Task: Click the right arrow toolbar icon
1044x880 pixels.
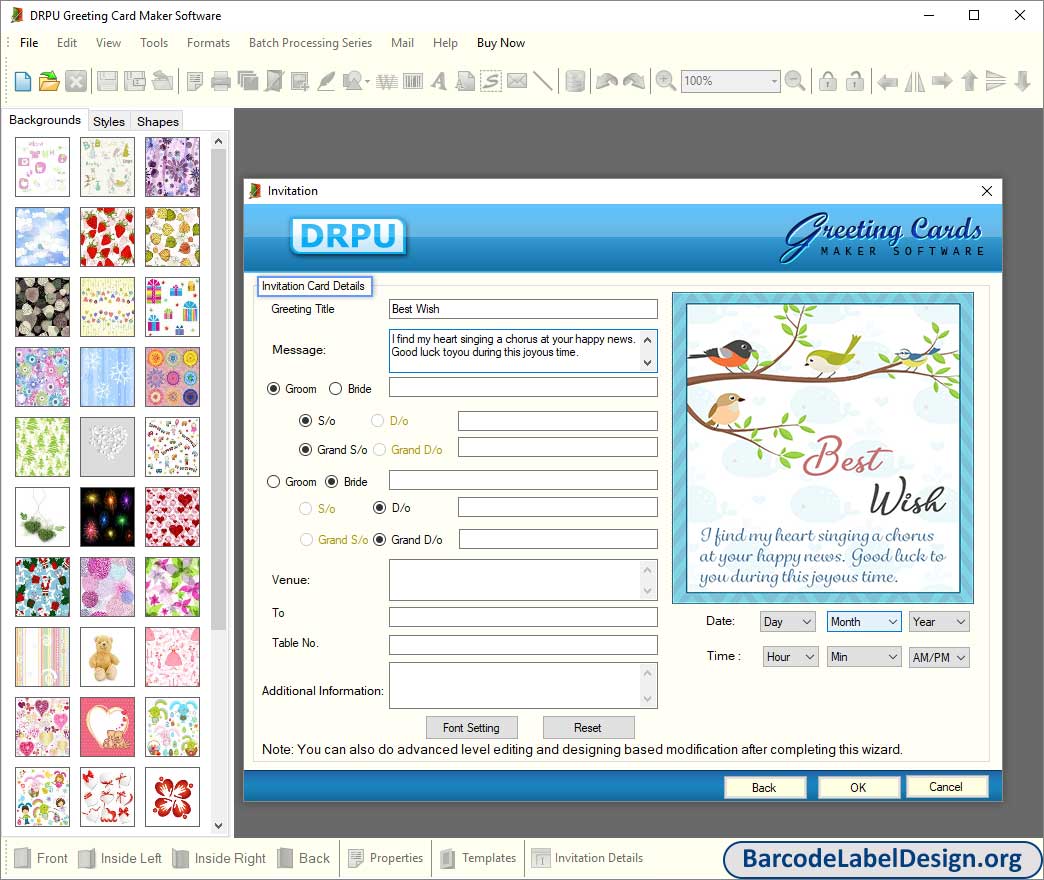Action: (x=941, y=81)
